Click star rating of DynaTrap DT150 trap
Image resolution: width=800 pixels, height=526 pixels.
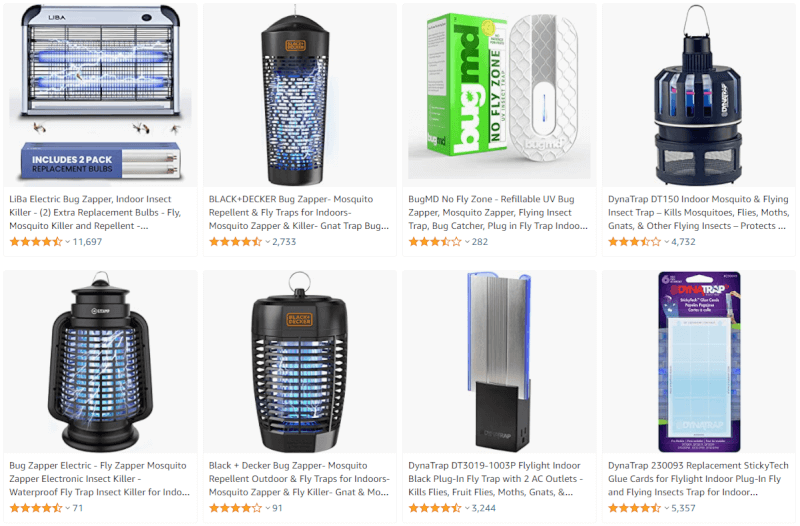click(634, 242)
